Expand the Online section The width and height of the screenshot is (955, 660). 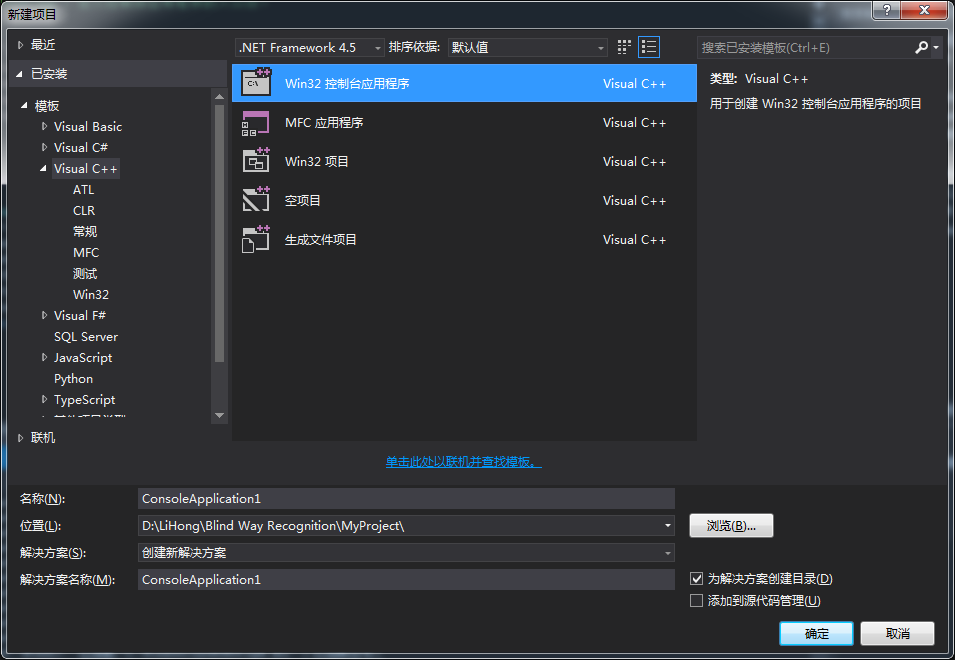point(21,438)
